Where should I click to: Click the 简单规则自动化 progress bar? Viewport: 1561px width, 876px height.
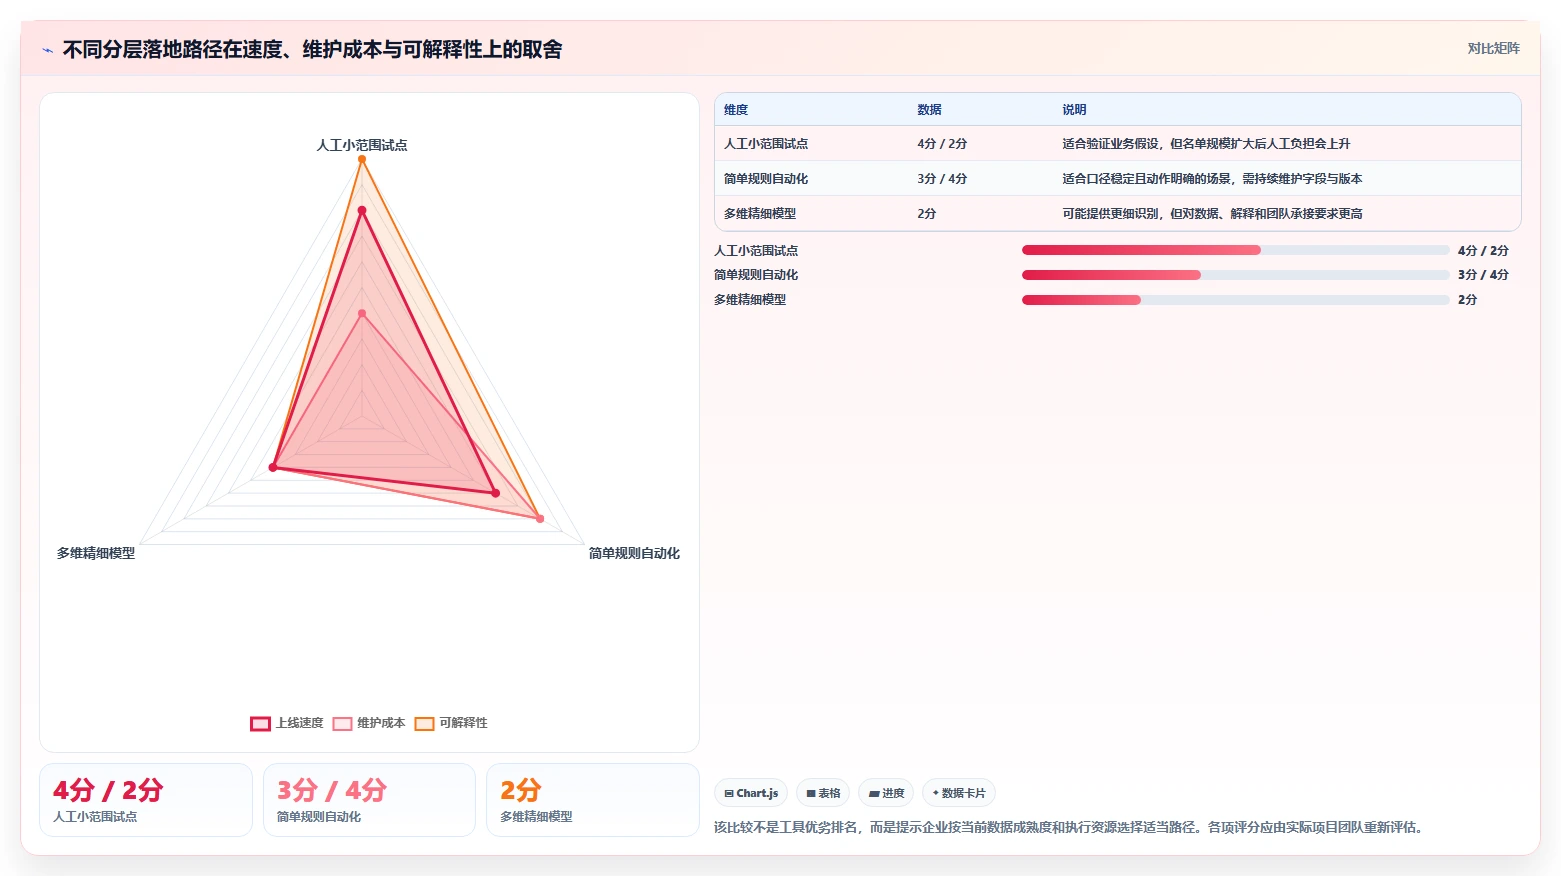(x=1235, y=275)
